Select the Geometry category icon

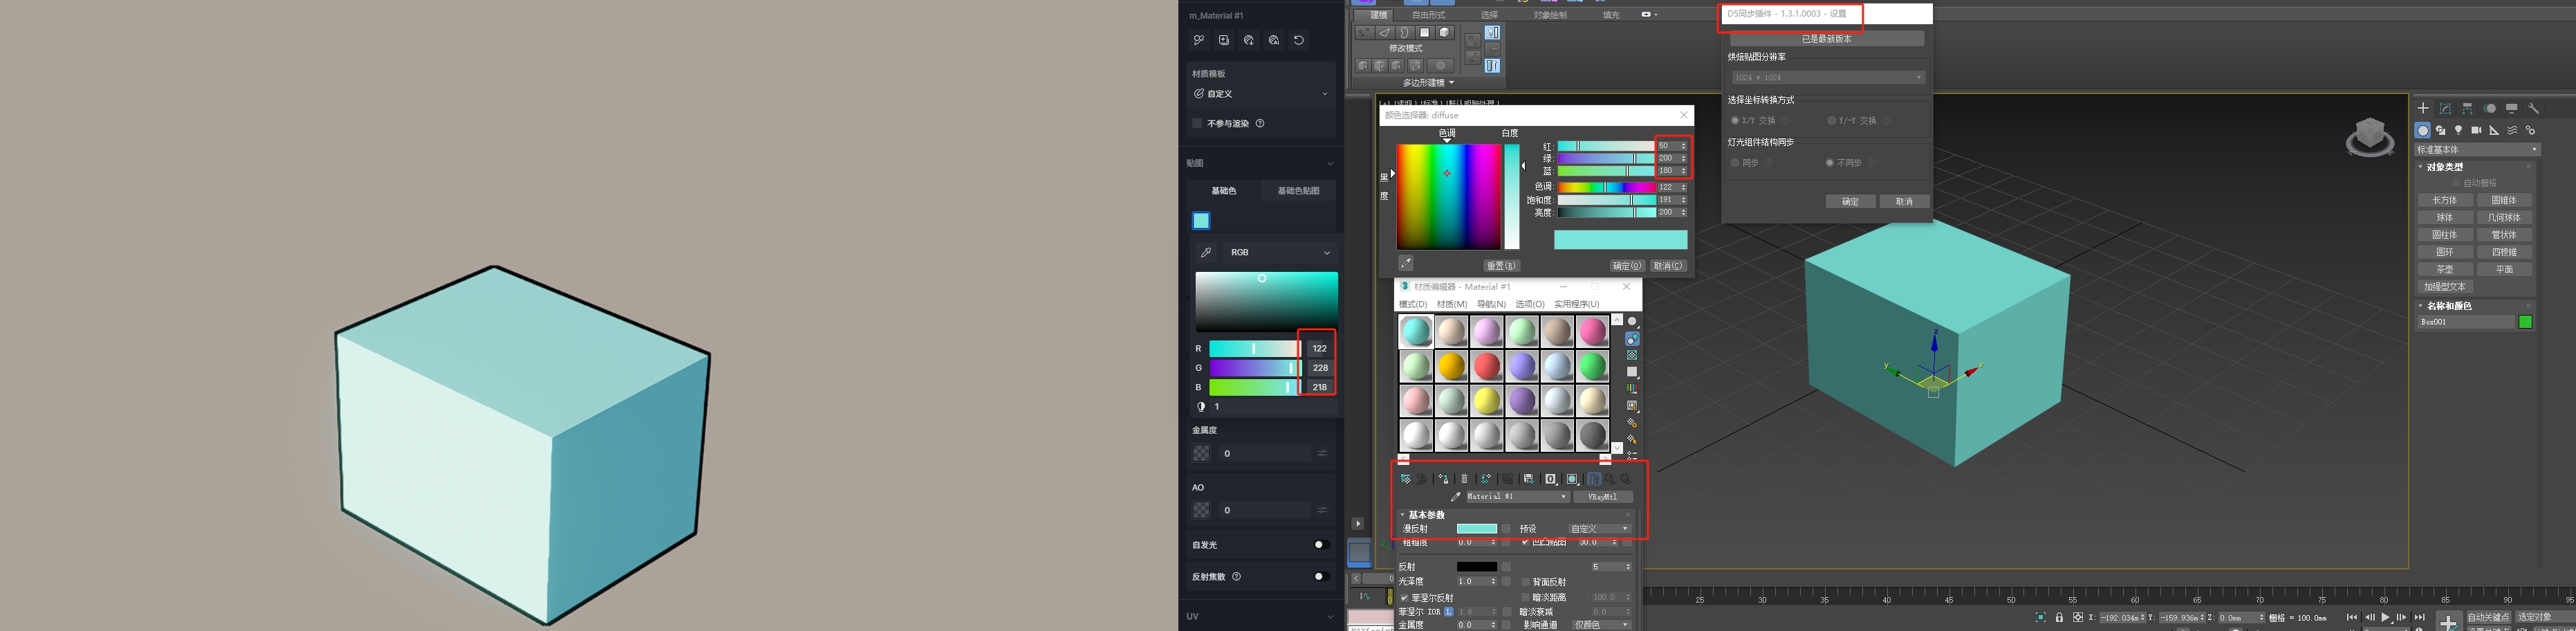click(2423, 130)
